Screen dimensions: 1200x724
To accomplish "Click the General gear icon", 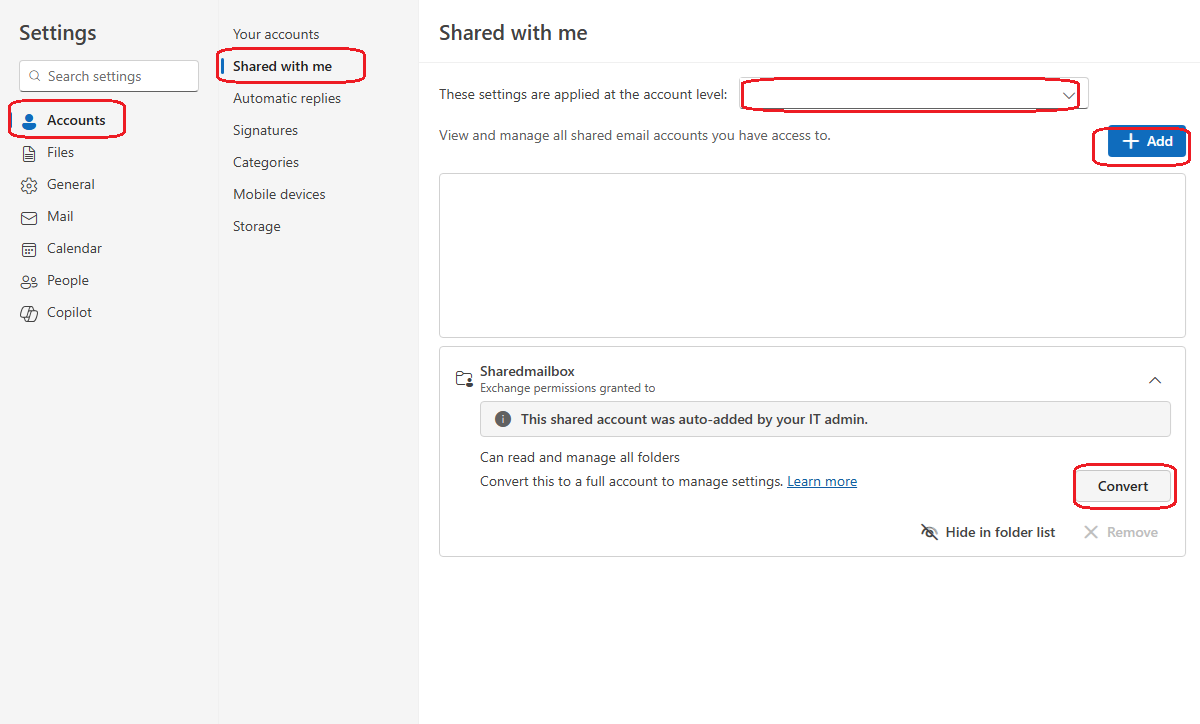I will pyautogui.click(x=29, y=185).
